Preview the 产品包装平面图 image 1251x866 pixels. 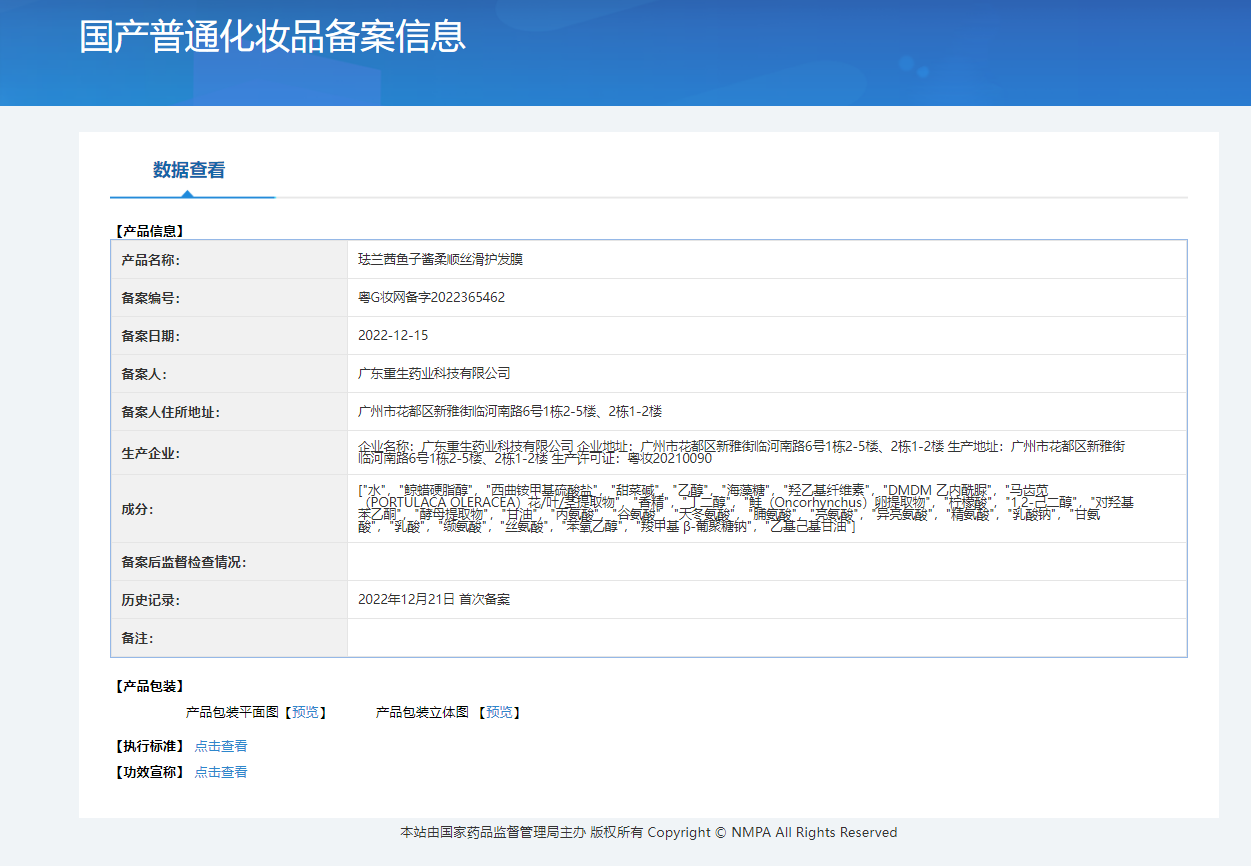(305, 713)
